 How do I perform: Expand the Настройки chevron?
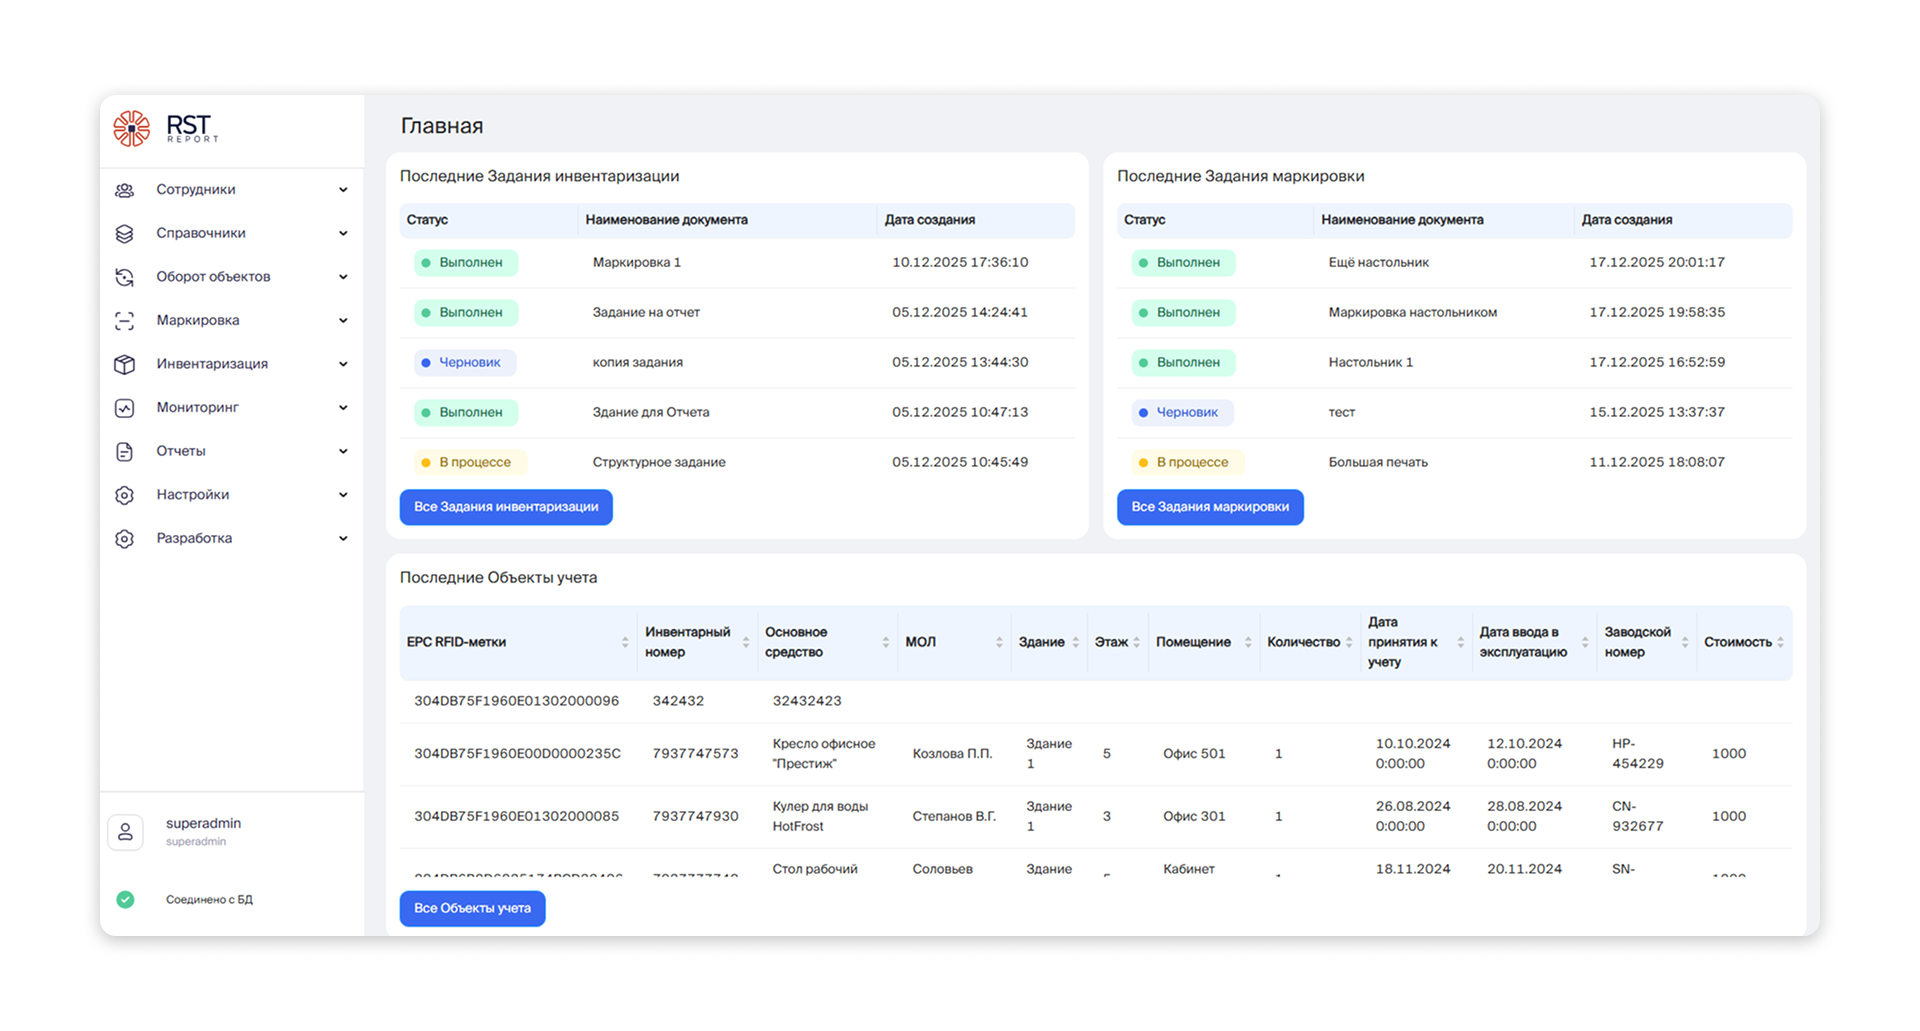click(x=343, y=495)
